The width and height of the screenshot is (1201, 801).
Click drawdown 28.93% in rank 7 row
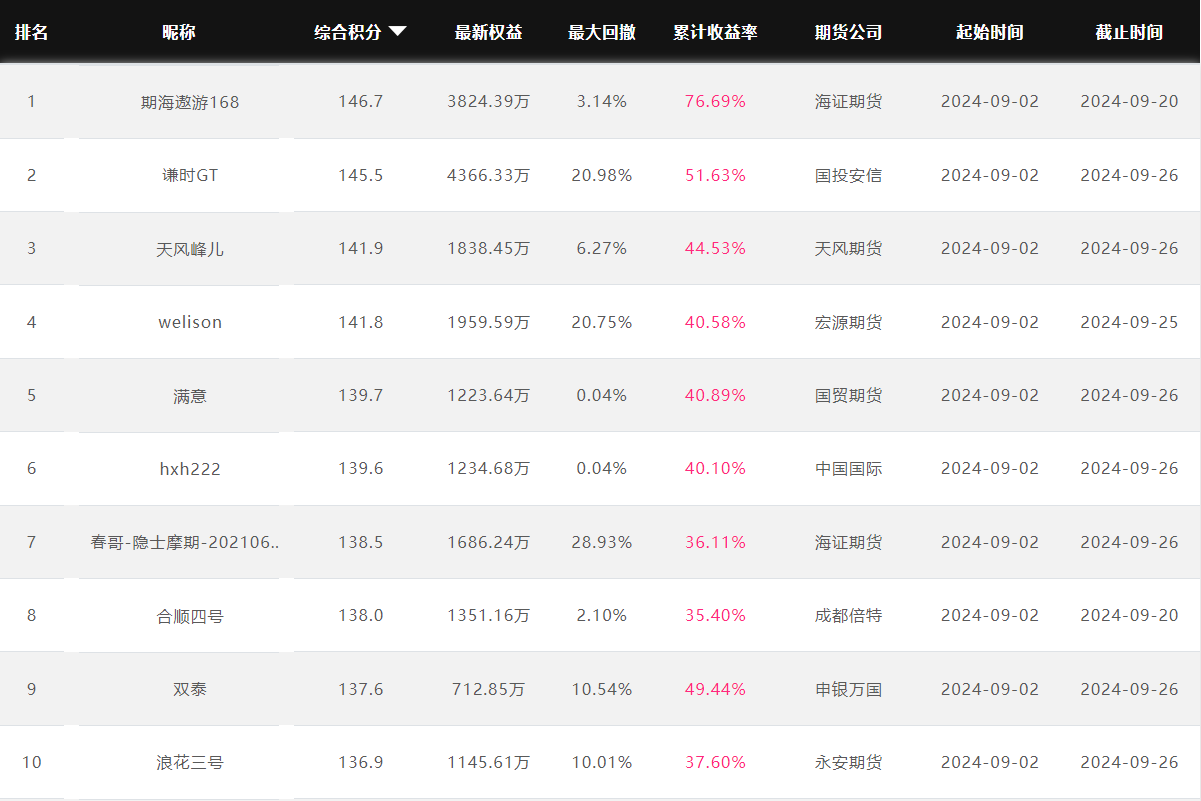602,542
